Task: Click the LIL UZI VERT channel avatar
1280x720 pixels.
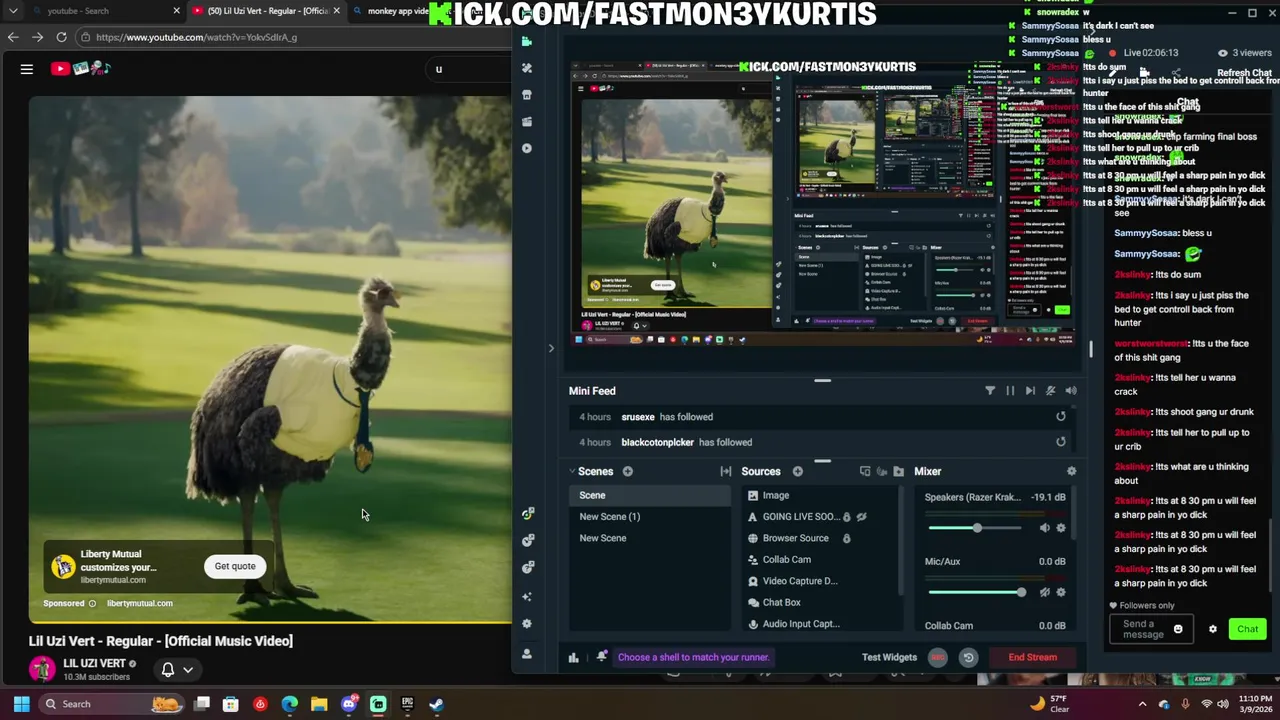Action: (42, 669)
